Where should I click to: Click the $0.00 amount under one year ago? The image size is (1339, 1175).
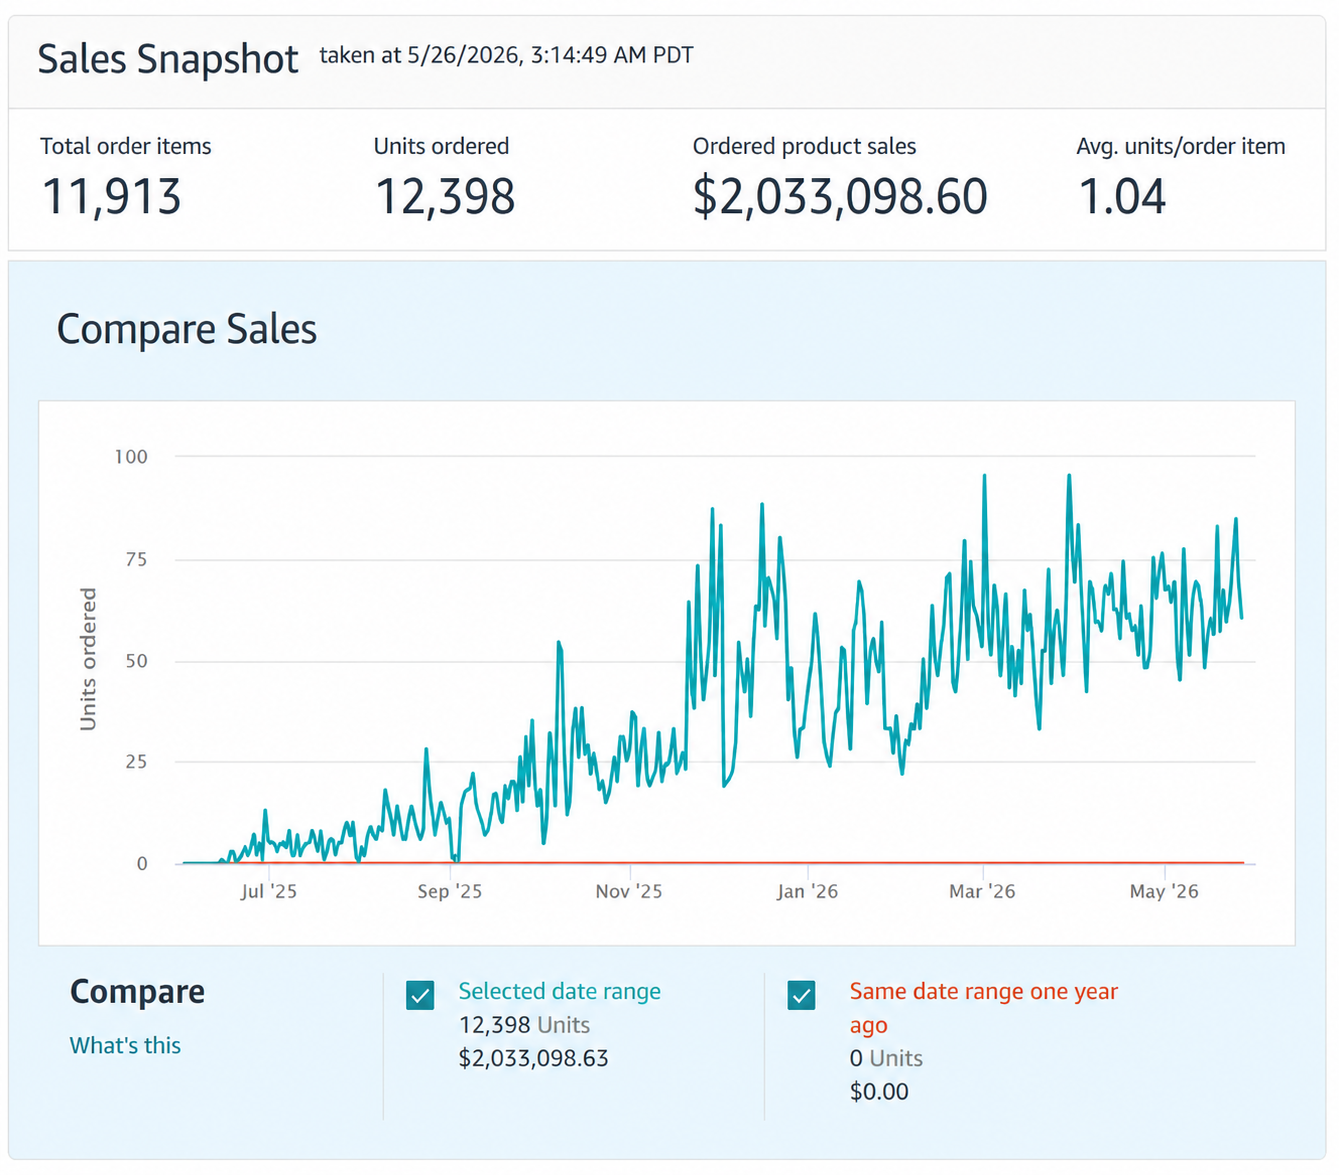879,1091
